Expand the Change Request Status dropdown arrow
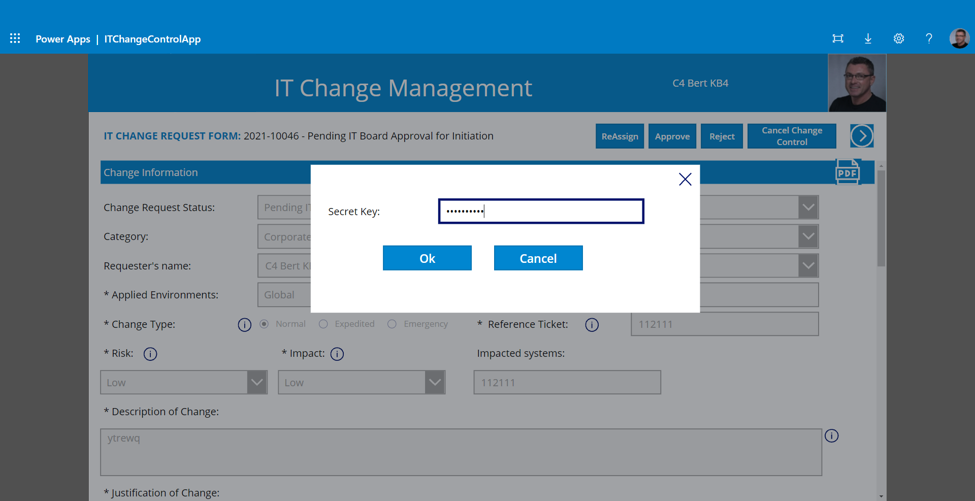Screen dimensions: 975x501 (x=808, y=208)
